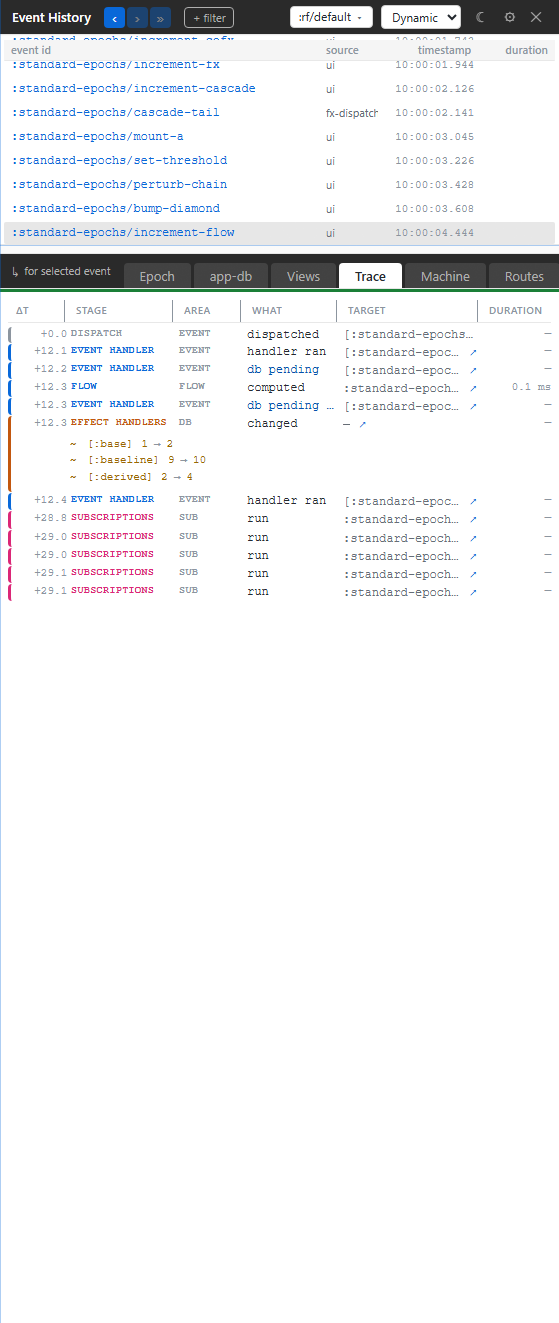Click the timestamp column header
Screen dimensions: 559x1323
pos(444,50)
